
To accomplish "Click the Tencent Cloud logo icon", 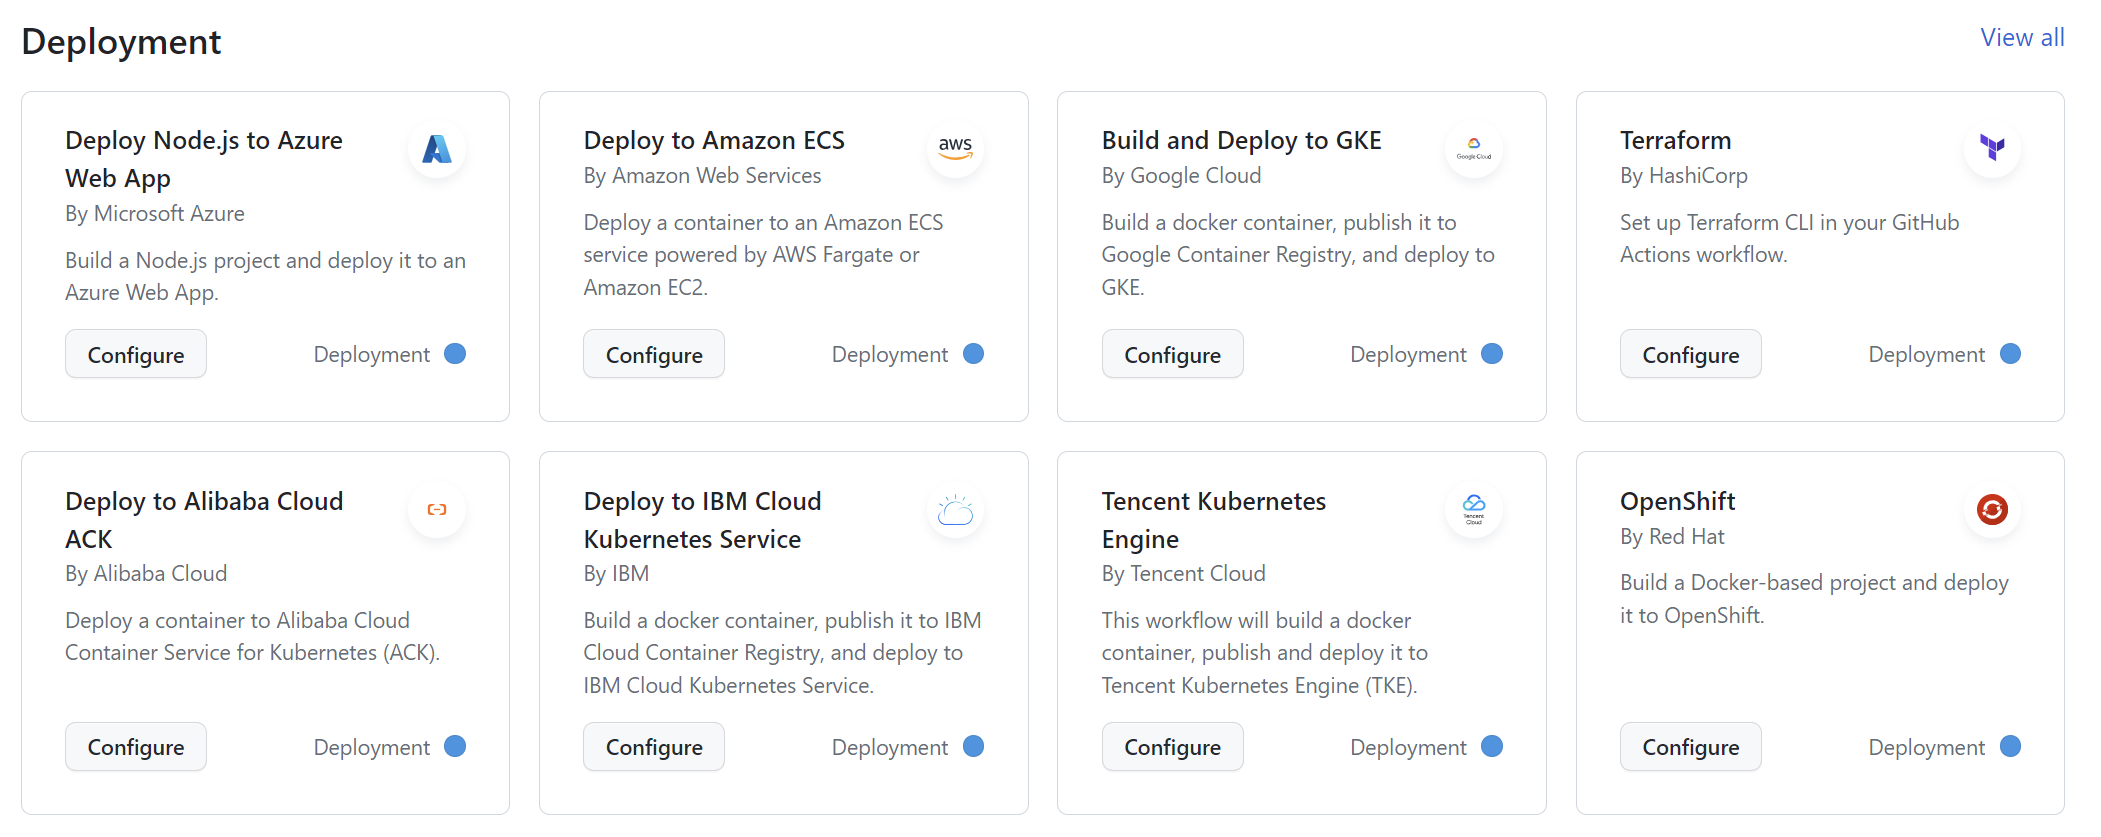I will (1474, 509).
